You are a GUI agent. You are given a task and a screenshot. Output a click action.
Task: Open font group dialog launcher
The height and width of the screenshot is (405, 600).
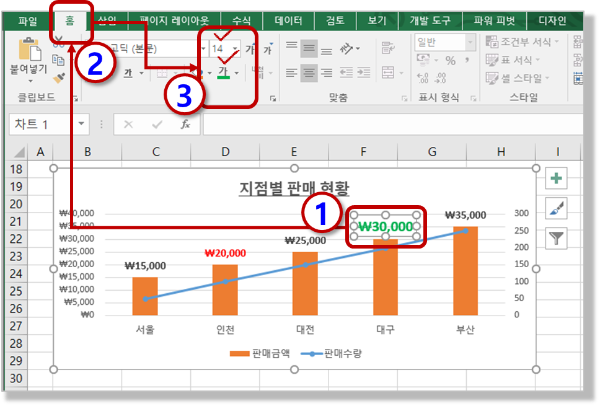273,99
